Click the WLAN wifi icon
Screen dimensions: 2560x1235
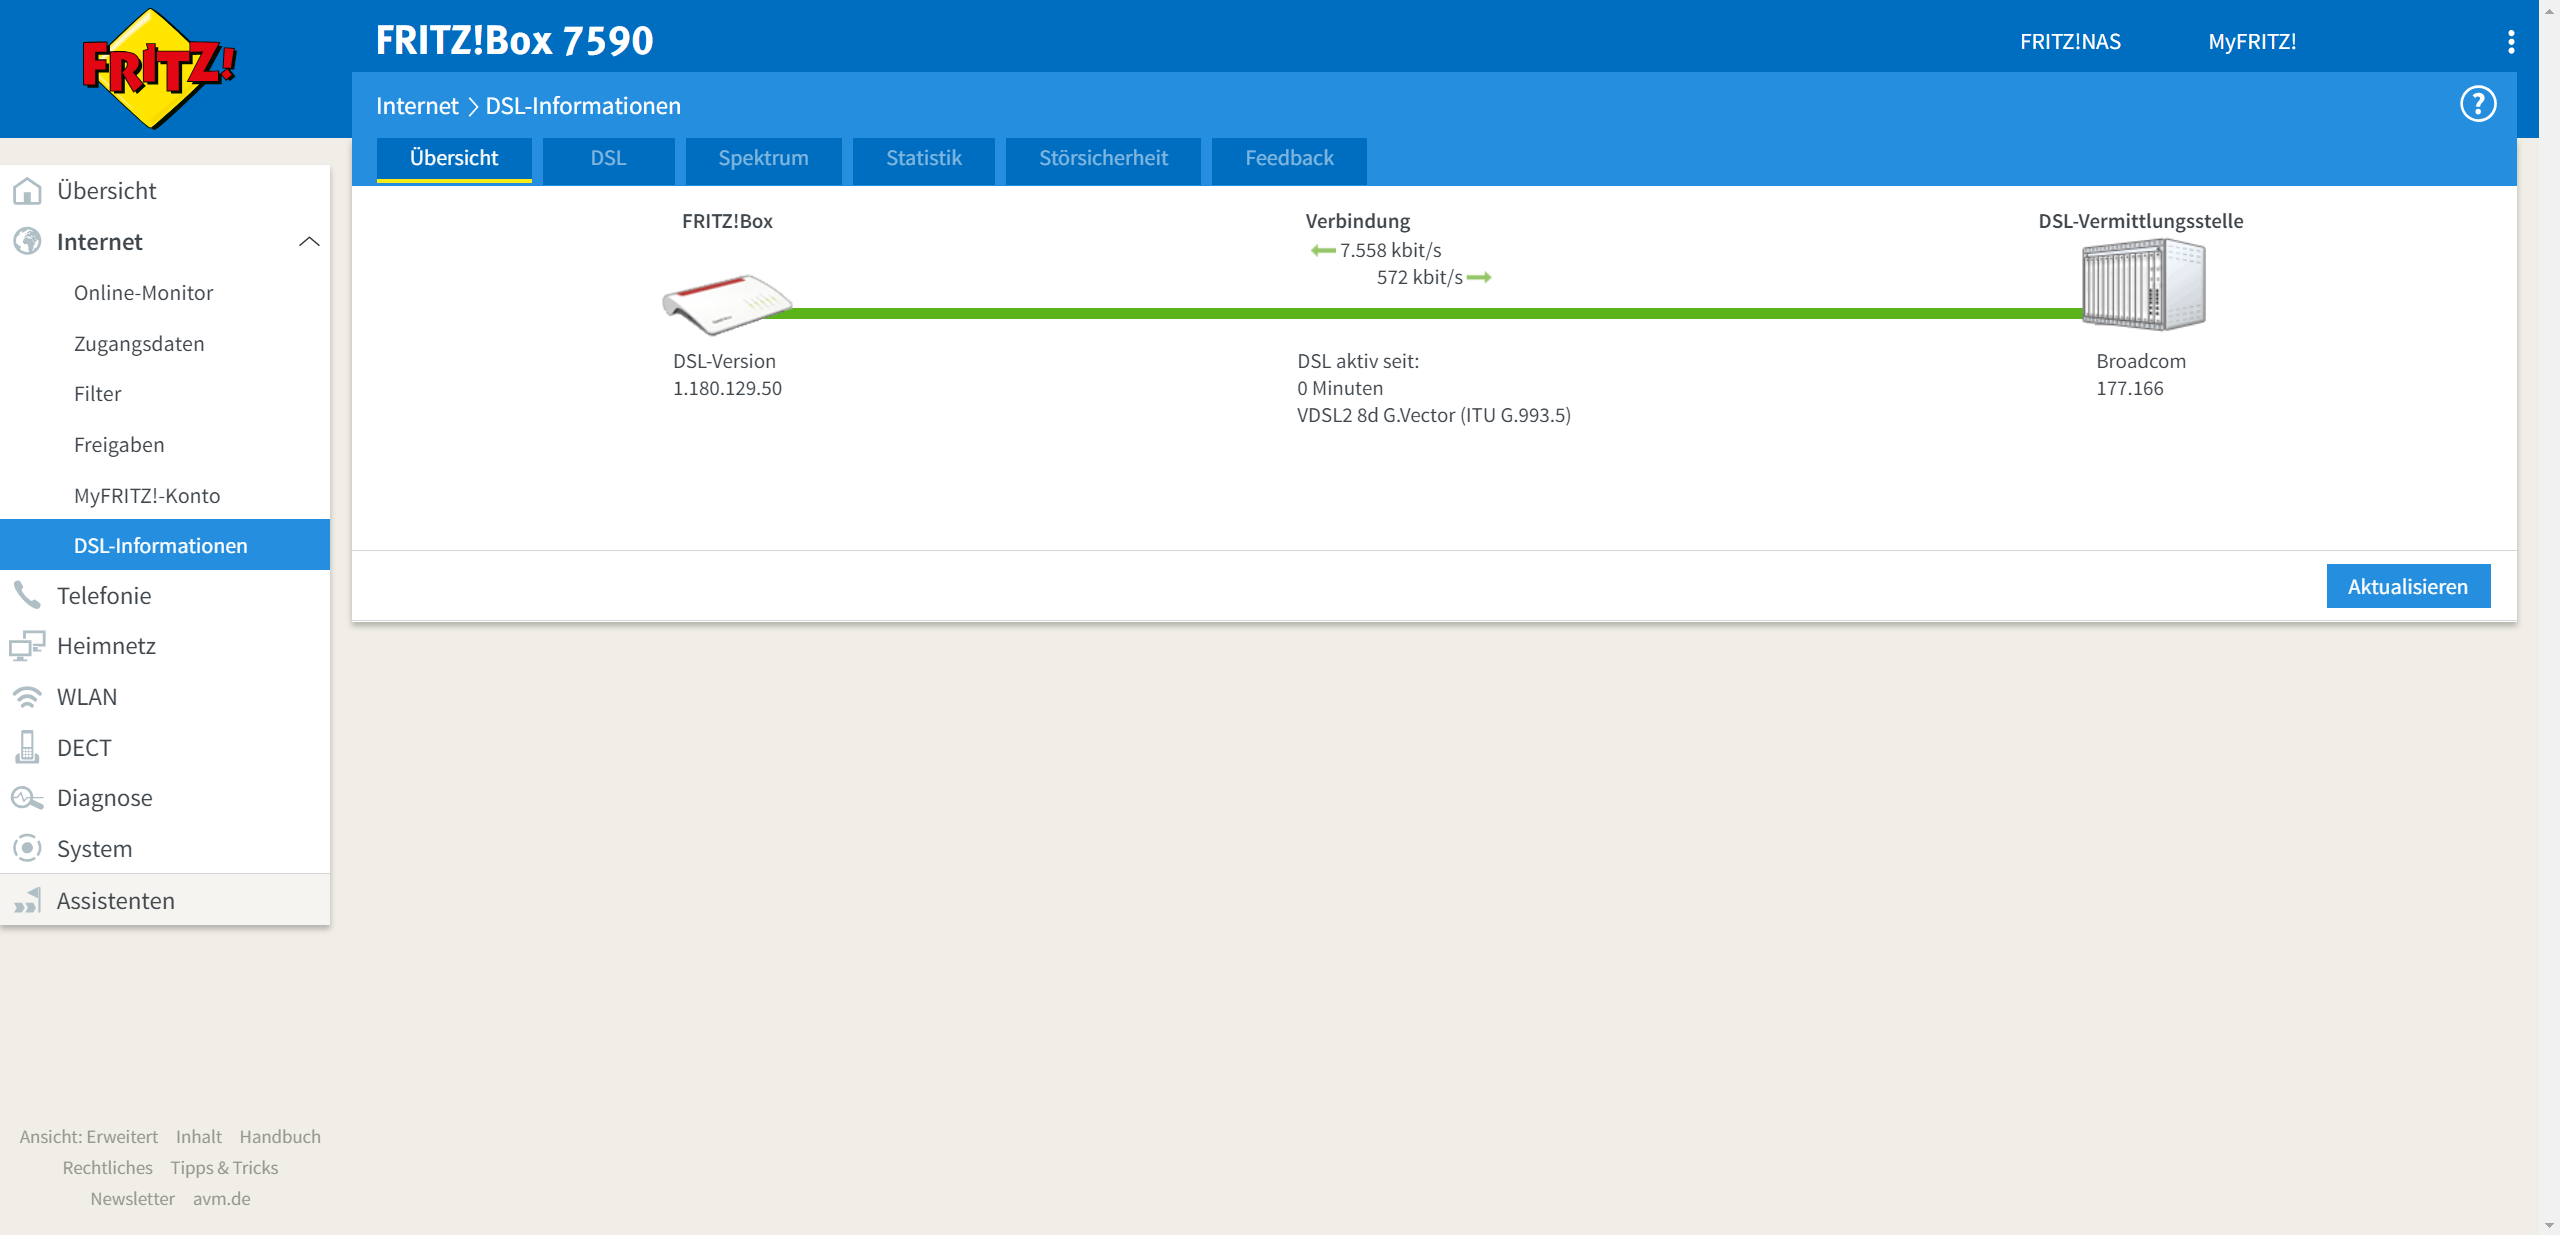click(28, 697)
